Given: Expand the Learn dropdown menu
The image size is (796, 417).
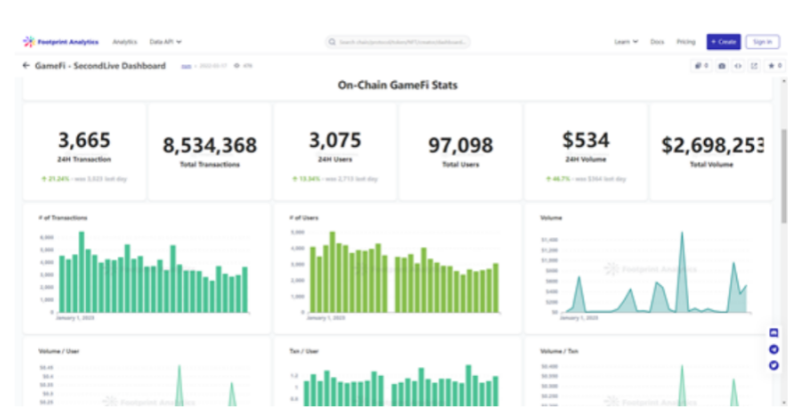Looking at the screenshot, I should click(x=626, y=42).
